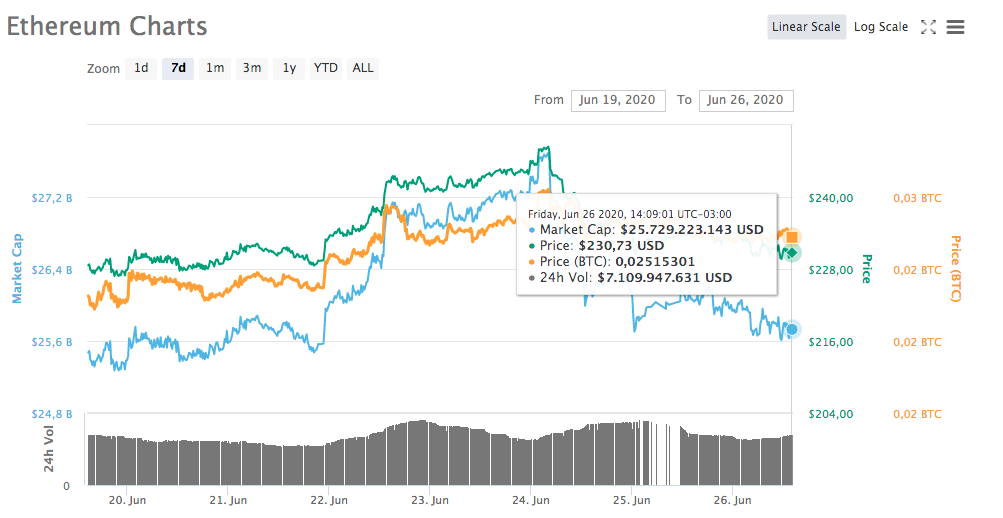Click the Ethereum Charts heading
Image resolution: width=1003 pixels, height=518 pixels.
coord(107,27)
